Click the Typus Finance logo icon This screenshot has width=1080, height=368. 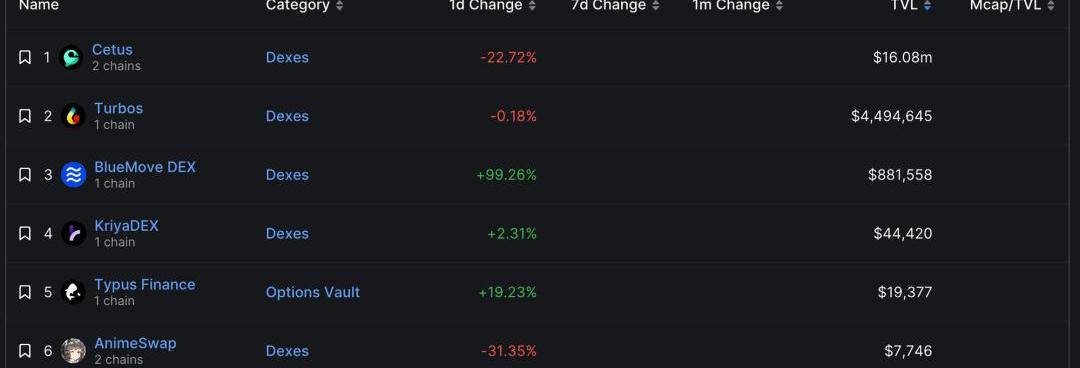point(73,292)
